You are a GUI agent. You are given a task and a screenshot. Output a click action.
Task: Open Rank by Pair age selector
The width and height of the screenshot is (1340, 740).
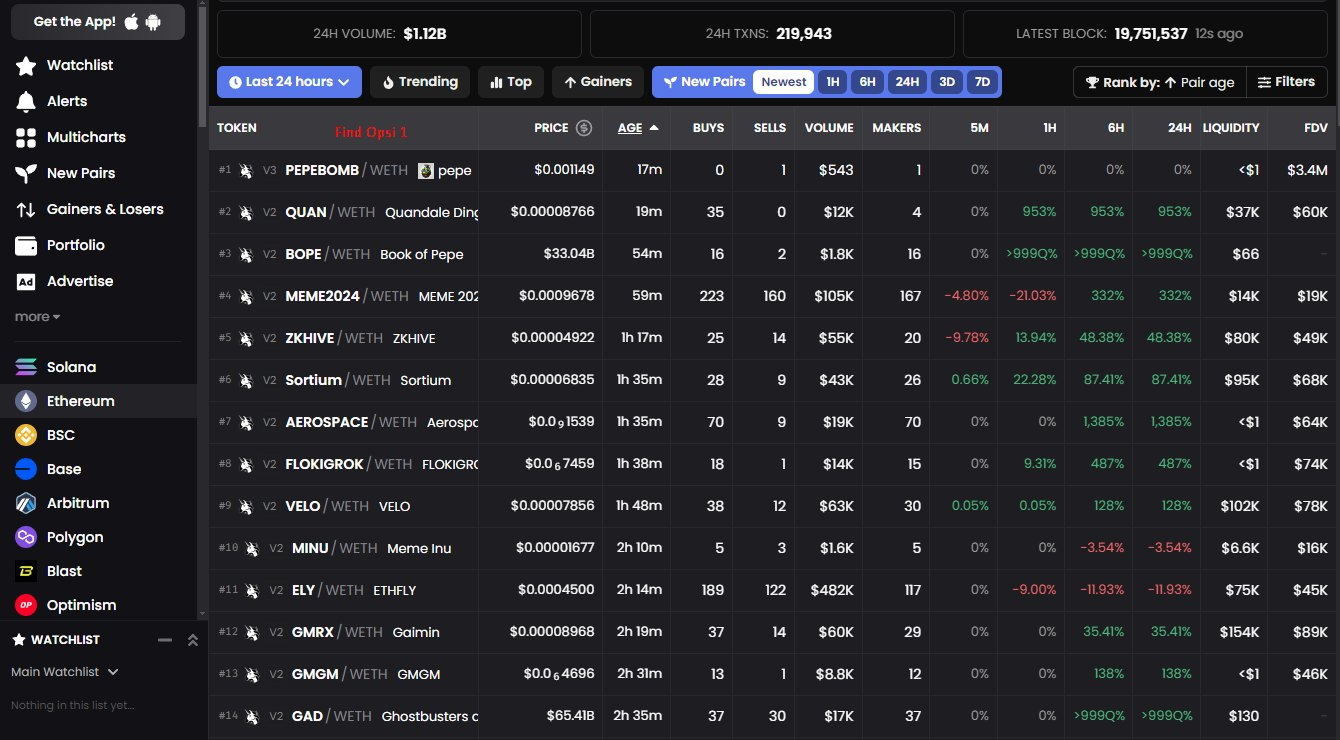1160,82
